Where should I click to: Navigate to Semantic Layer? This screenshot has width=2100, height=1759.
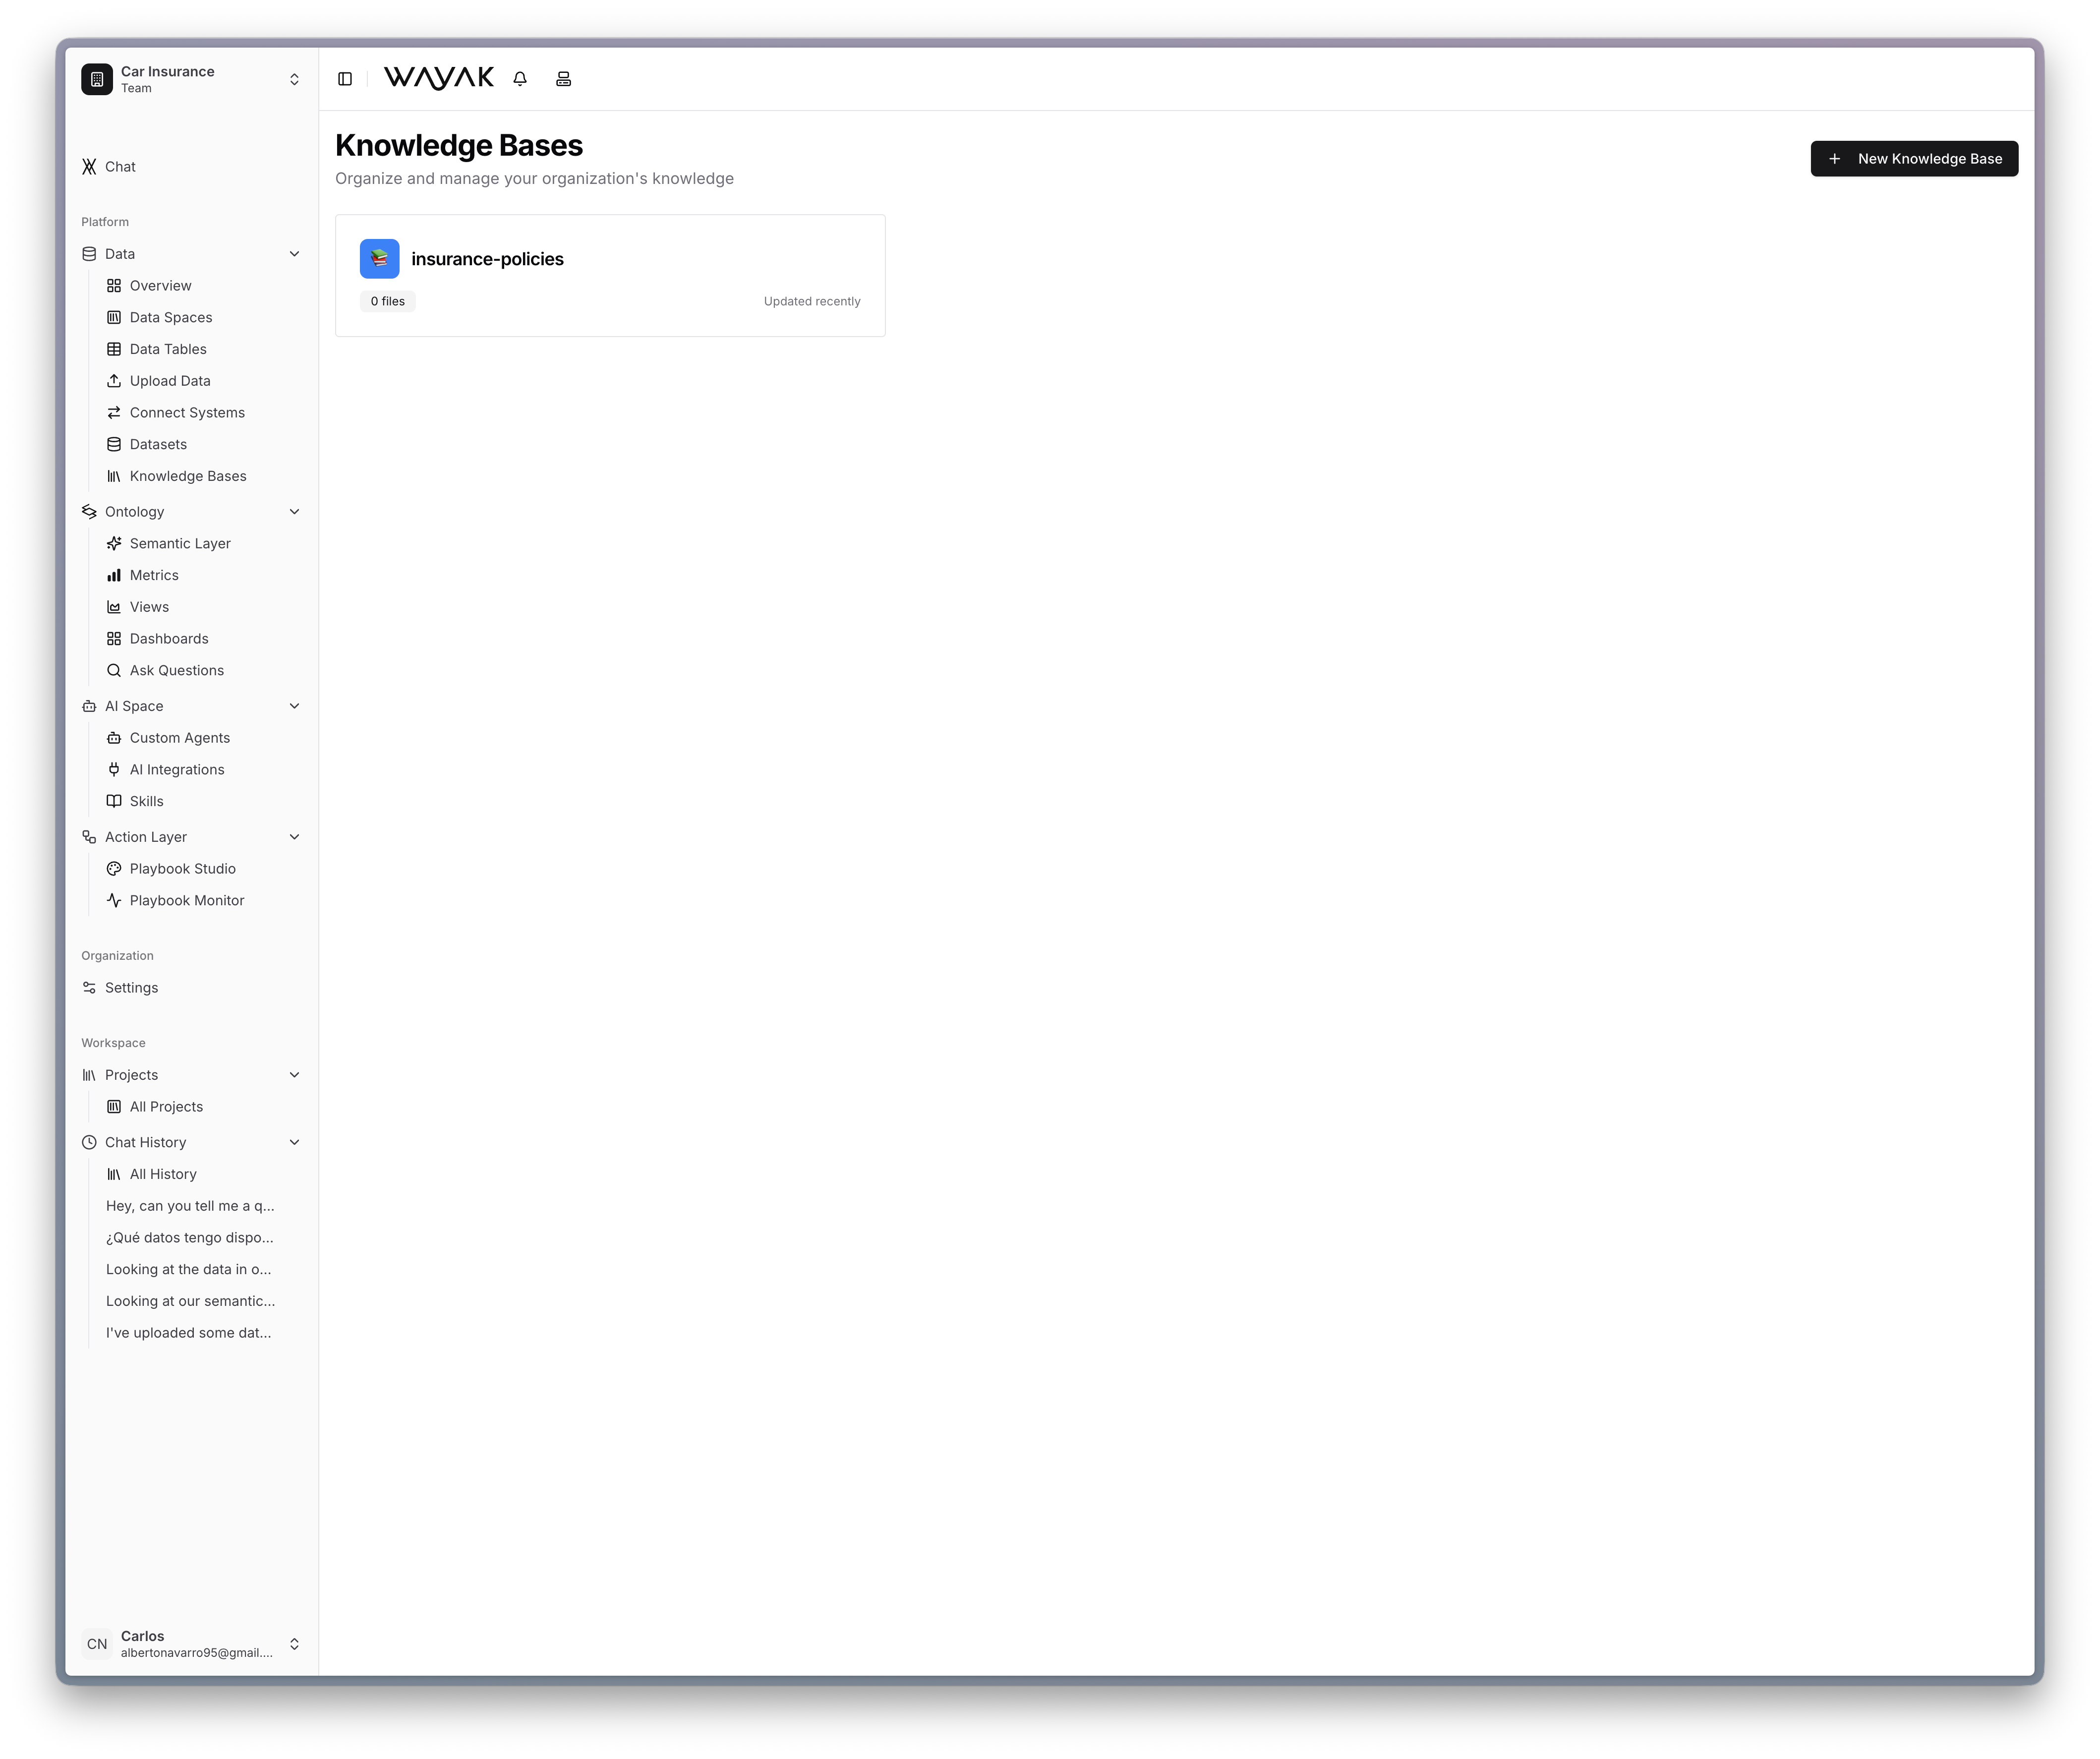[180, 544]
